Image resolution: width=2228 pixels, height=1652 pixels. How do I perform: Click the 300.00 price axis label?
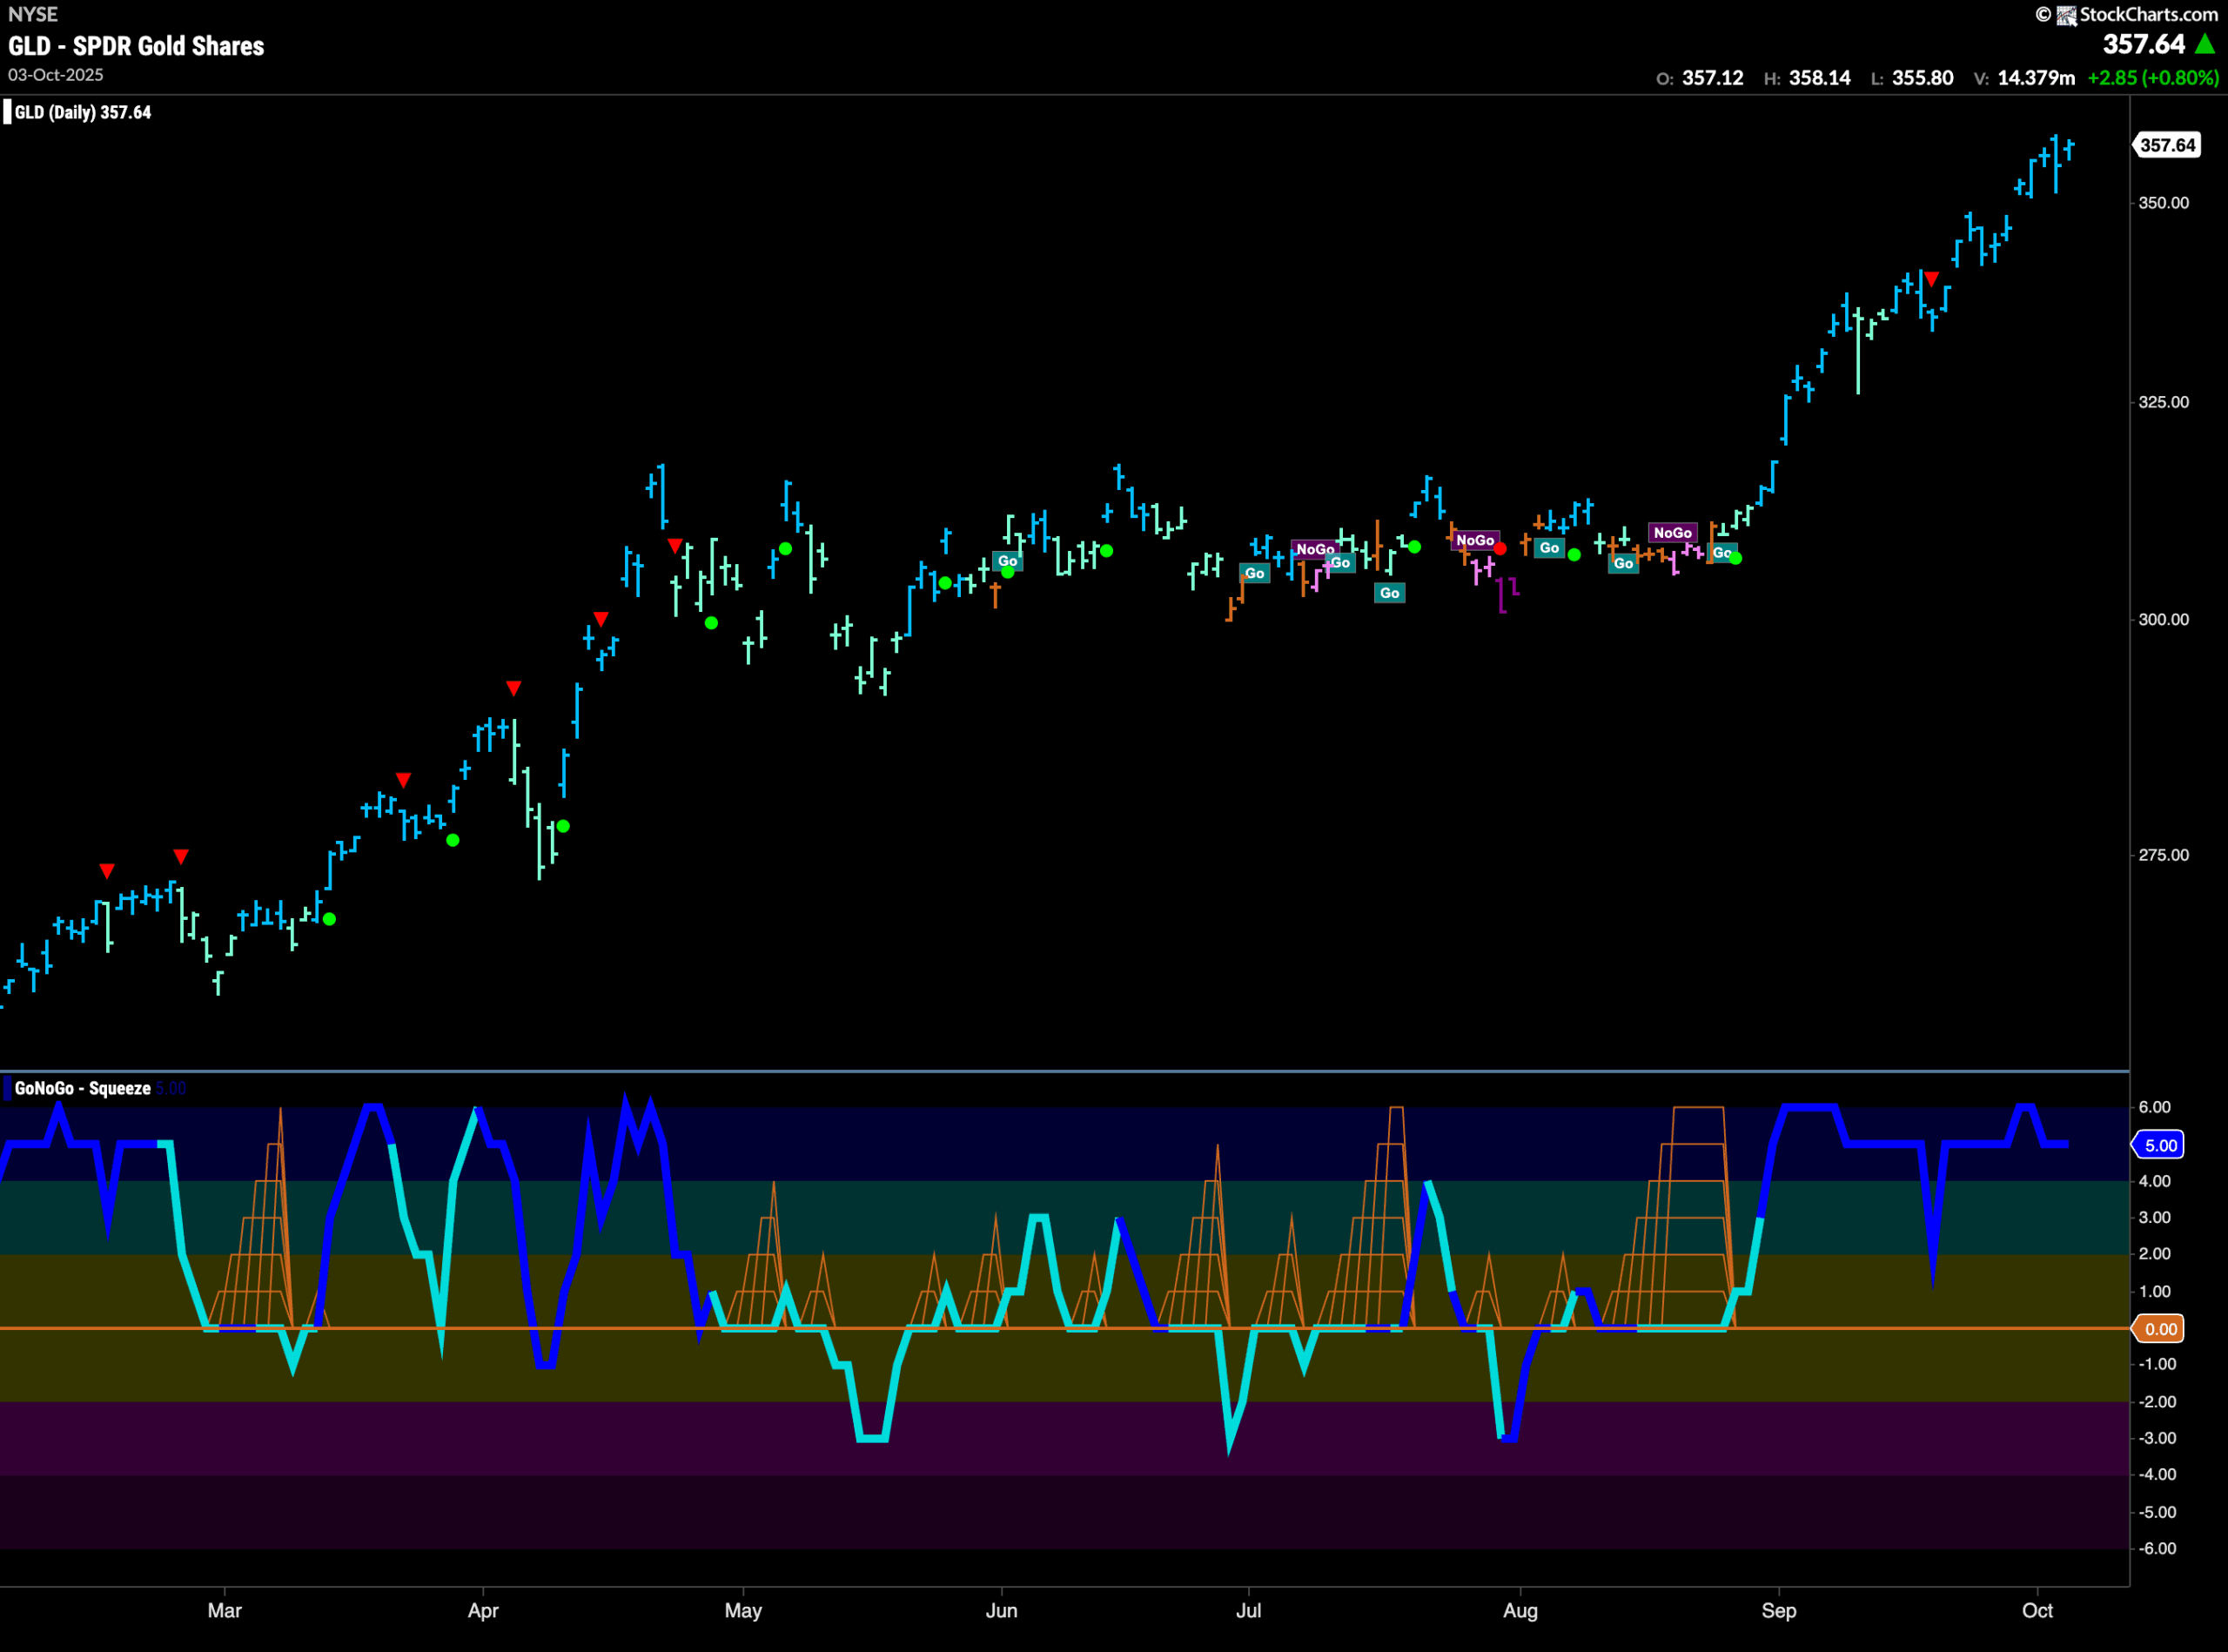pos(2163,620)
